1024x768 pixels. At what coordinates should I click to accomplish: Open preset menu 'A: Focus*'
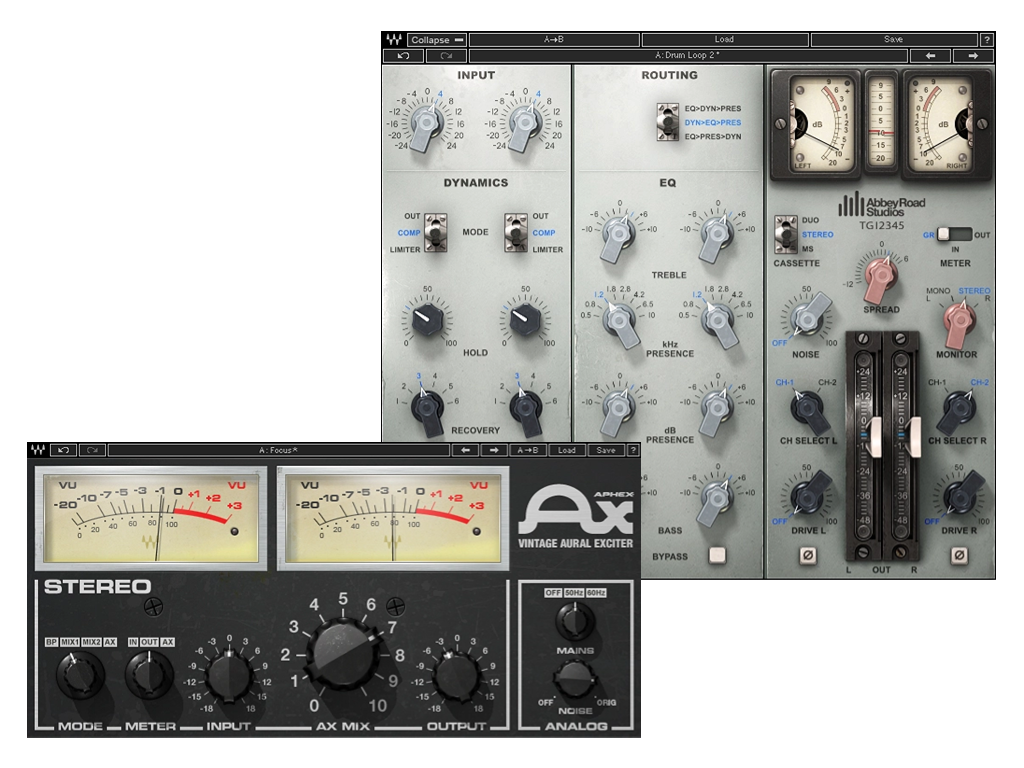pos(278,450)
